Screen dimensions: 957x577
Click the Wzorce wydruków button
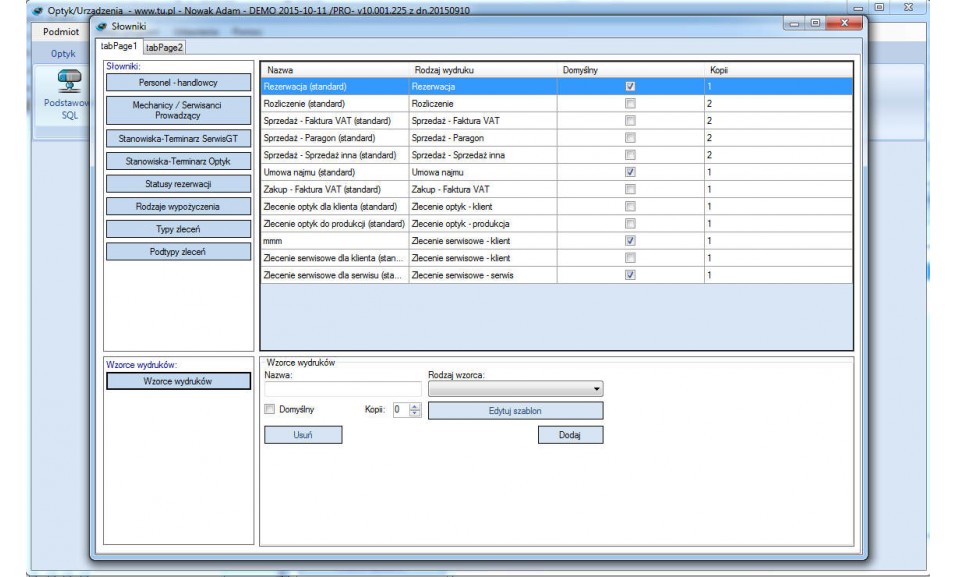point(177,382)
